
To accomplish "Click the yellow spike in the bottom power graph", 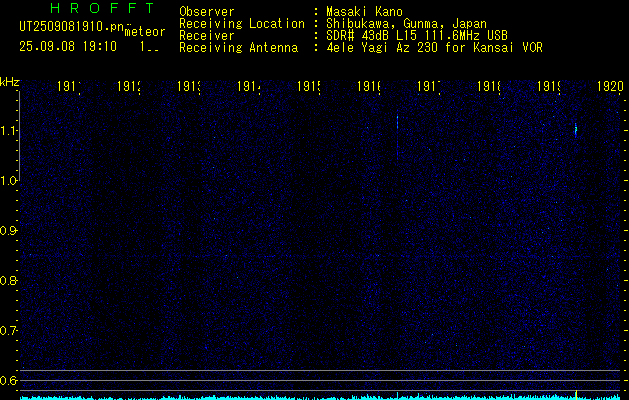I will (576, 393).
